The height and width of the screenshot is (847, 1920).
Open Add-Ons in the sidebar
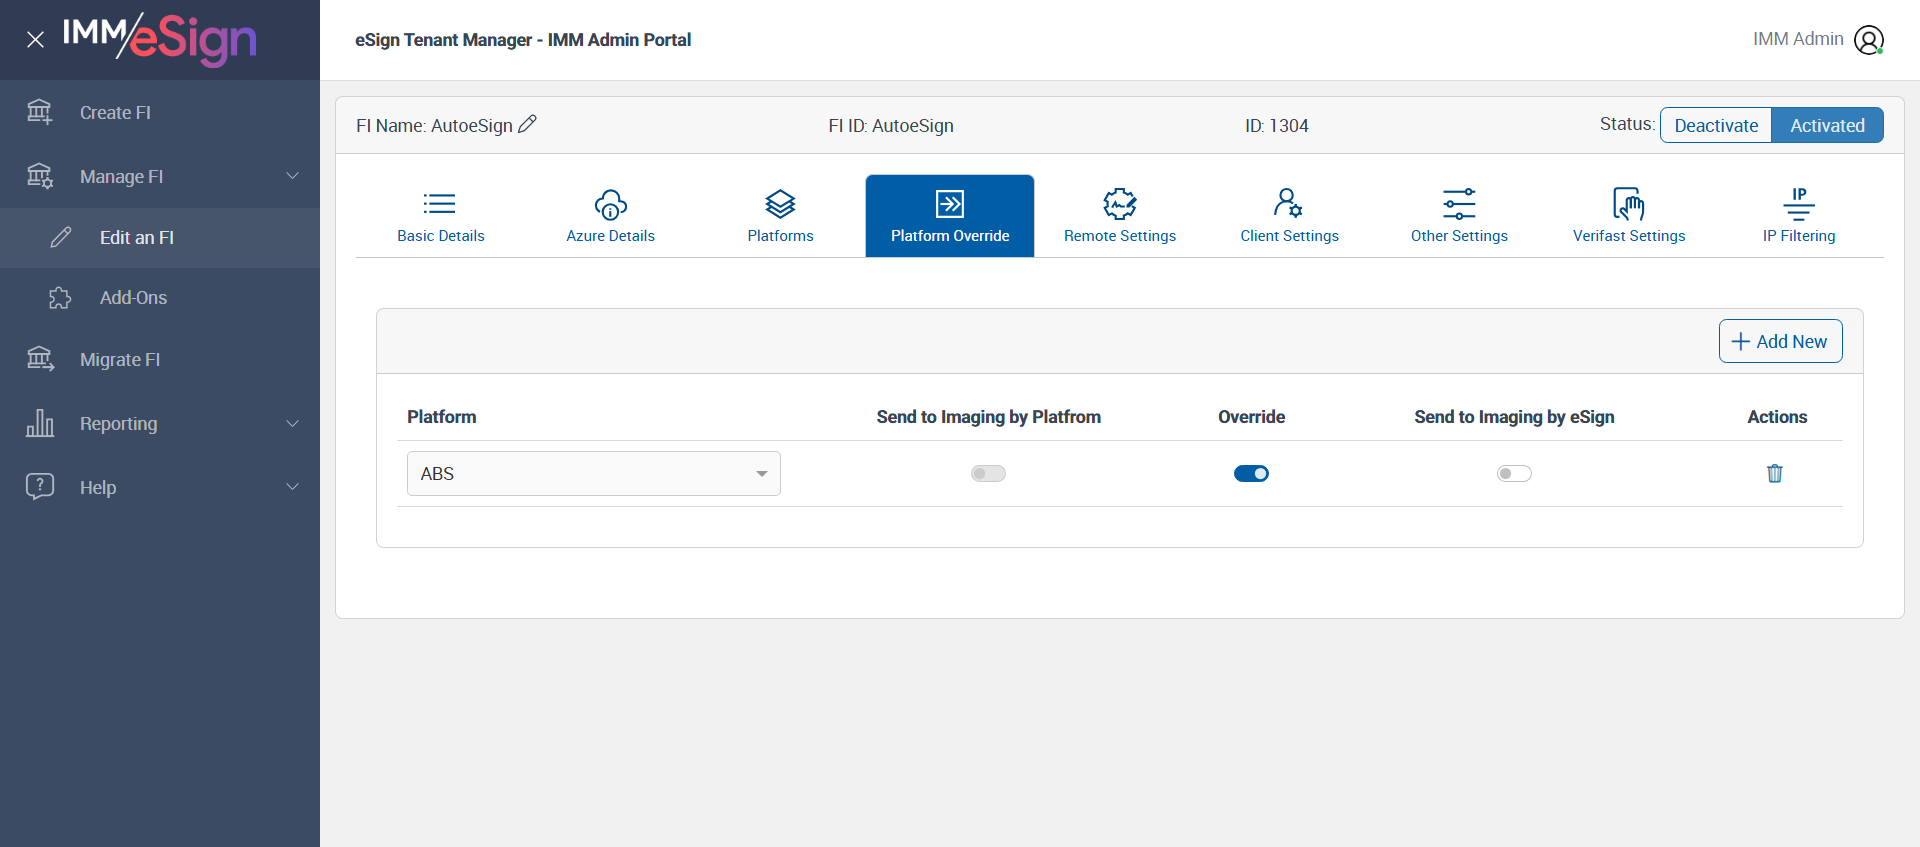160,298
